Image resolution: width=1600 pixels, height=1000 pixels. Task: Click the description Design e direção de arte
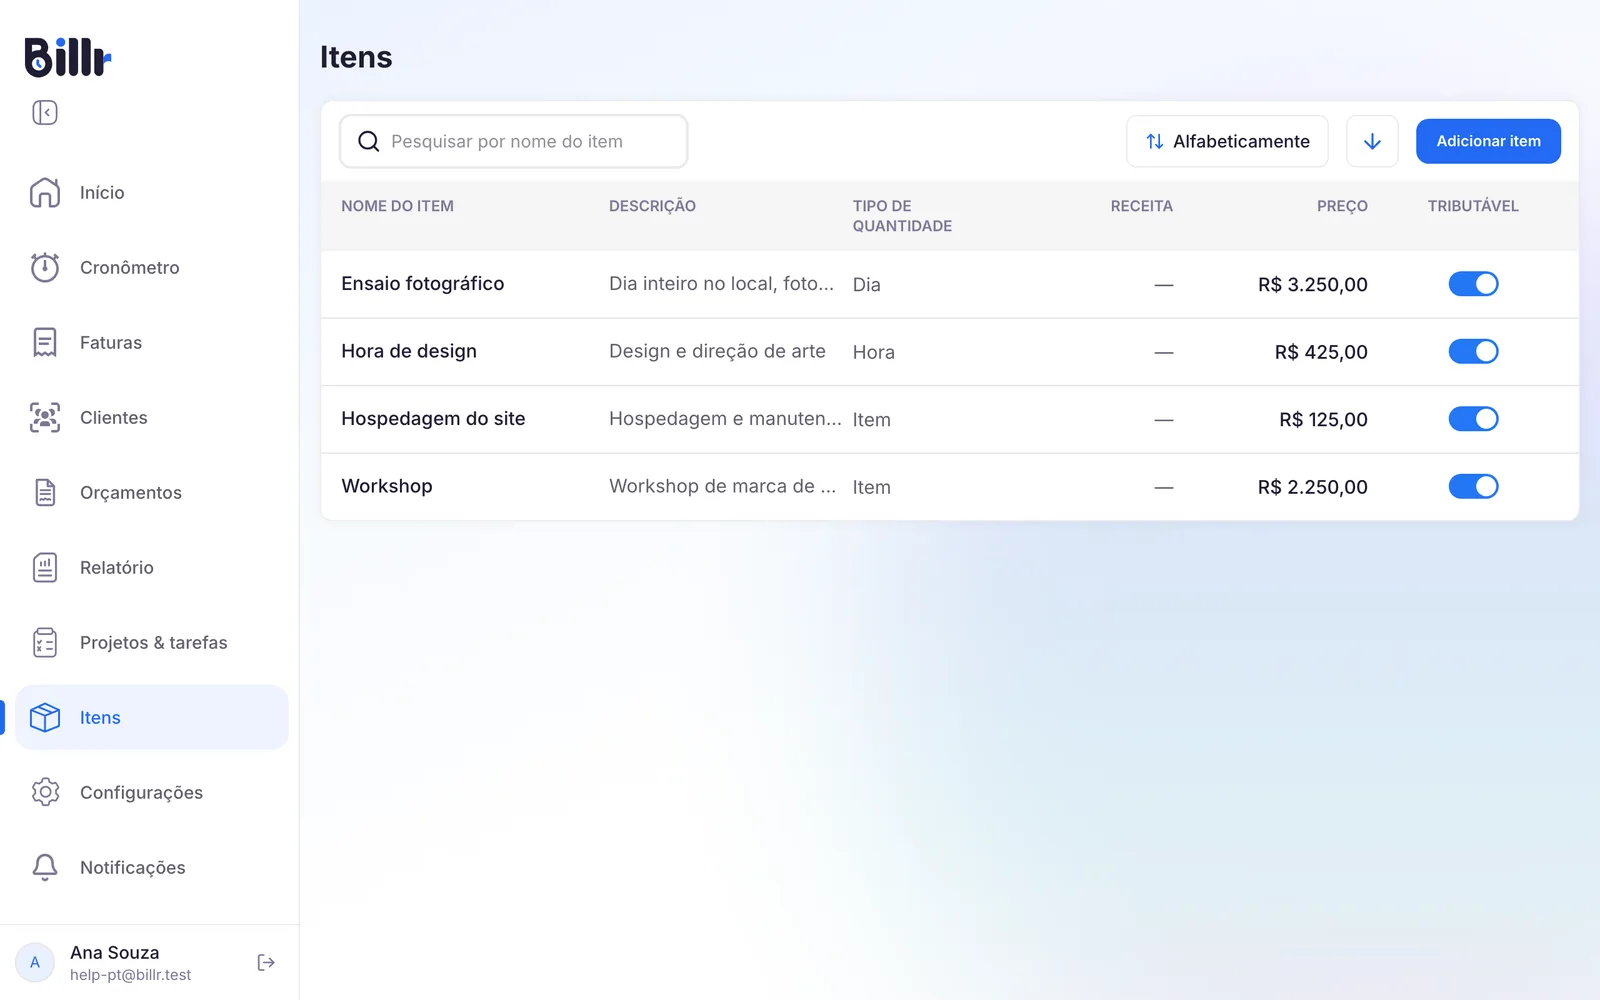717,351
